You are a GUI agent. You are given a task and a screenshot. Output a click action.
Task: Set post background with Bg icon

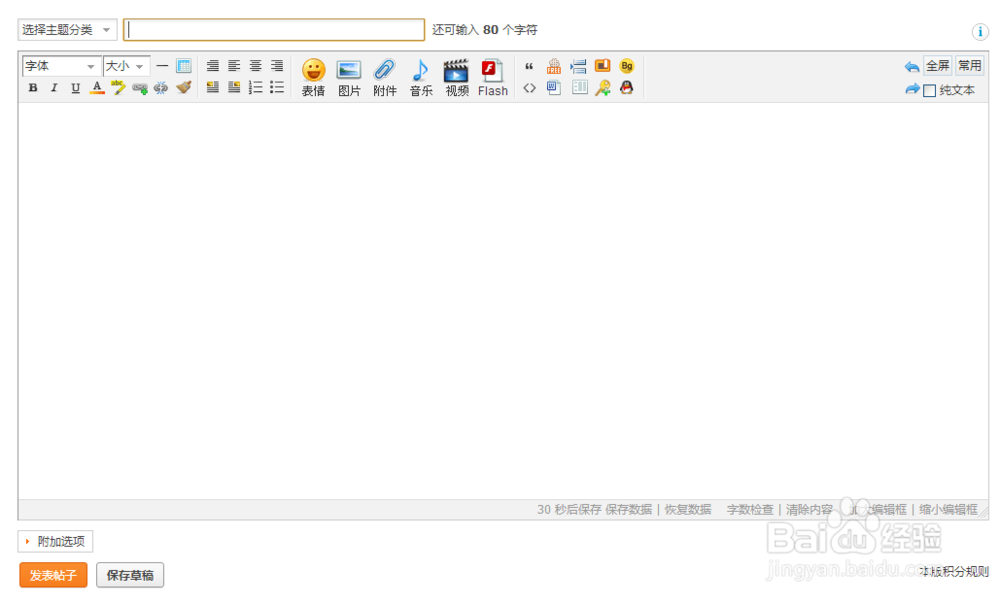[x=627, y=66]
